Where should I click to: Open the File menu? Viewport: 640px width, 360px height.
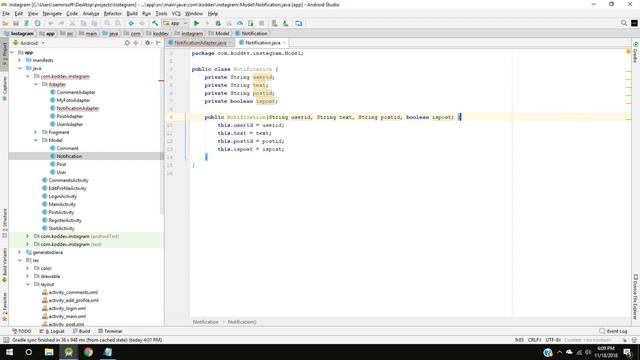pyautogui.click(x=6, y=13)
